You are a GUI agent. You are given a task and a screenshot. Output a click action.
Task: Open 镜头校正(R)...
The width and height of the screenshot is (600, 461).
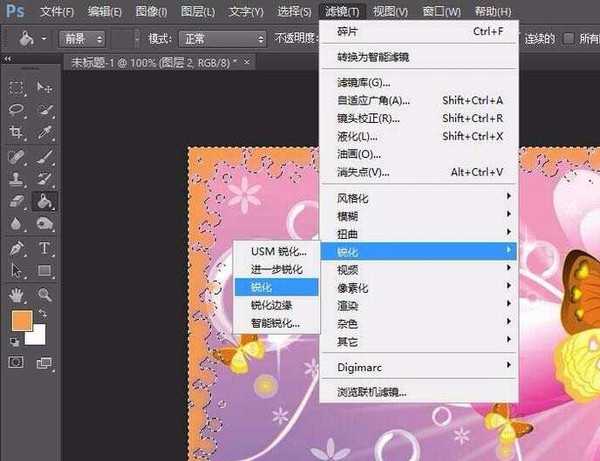point(419,118)
